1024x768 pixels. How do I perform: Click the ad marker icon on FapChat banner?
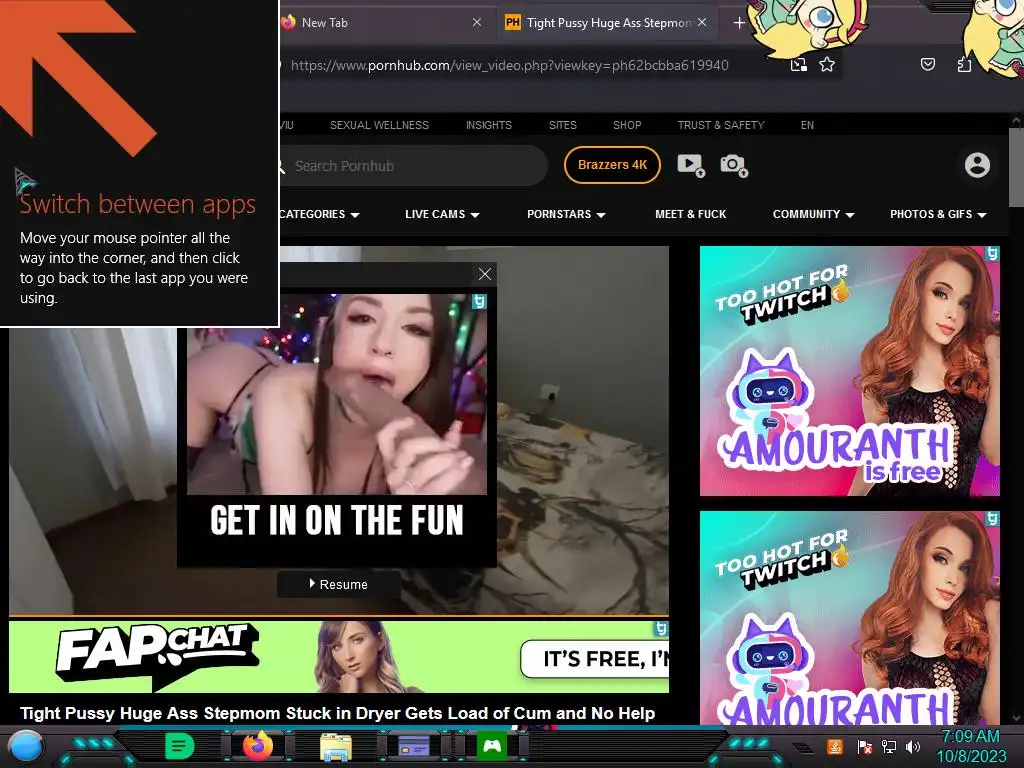click(661, 628)
